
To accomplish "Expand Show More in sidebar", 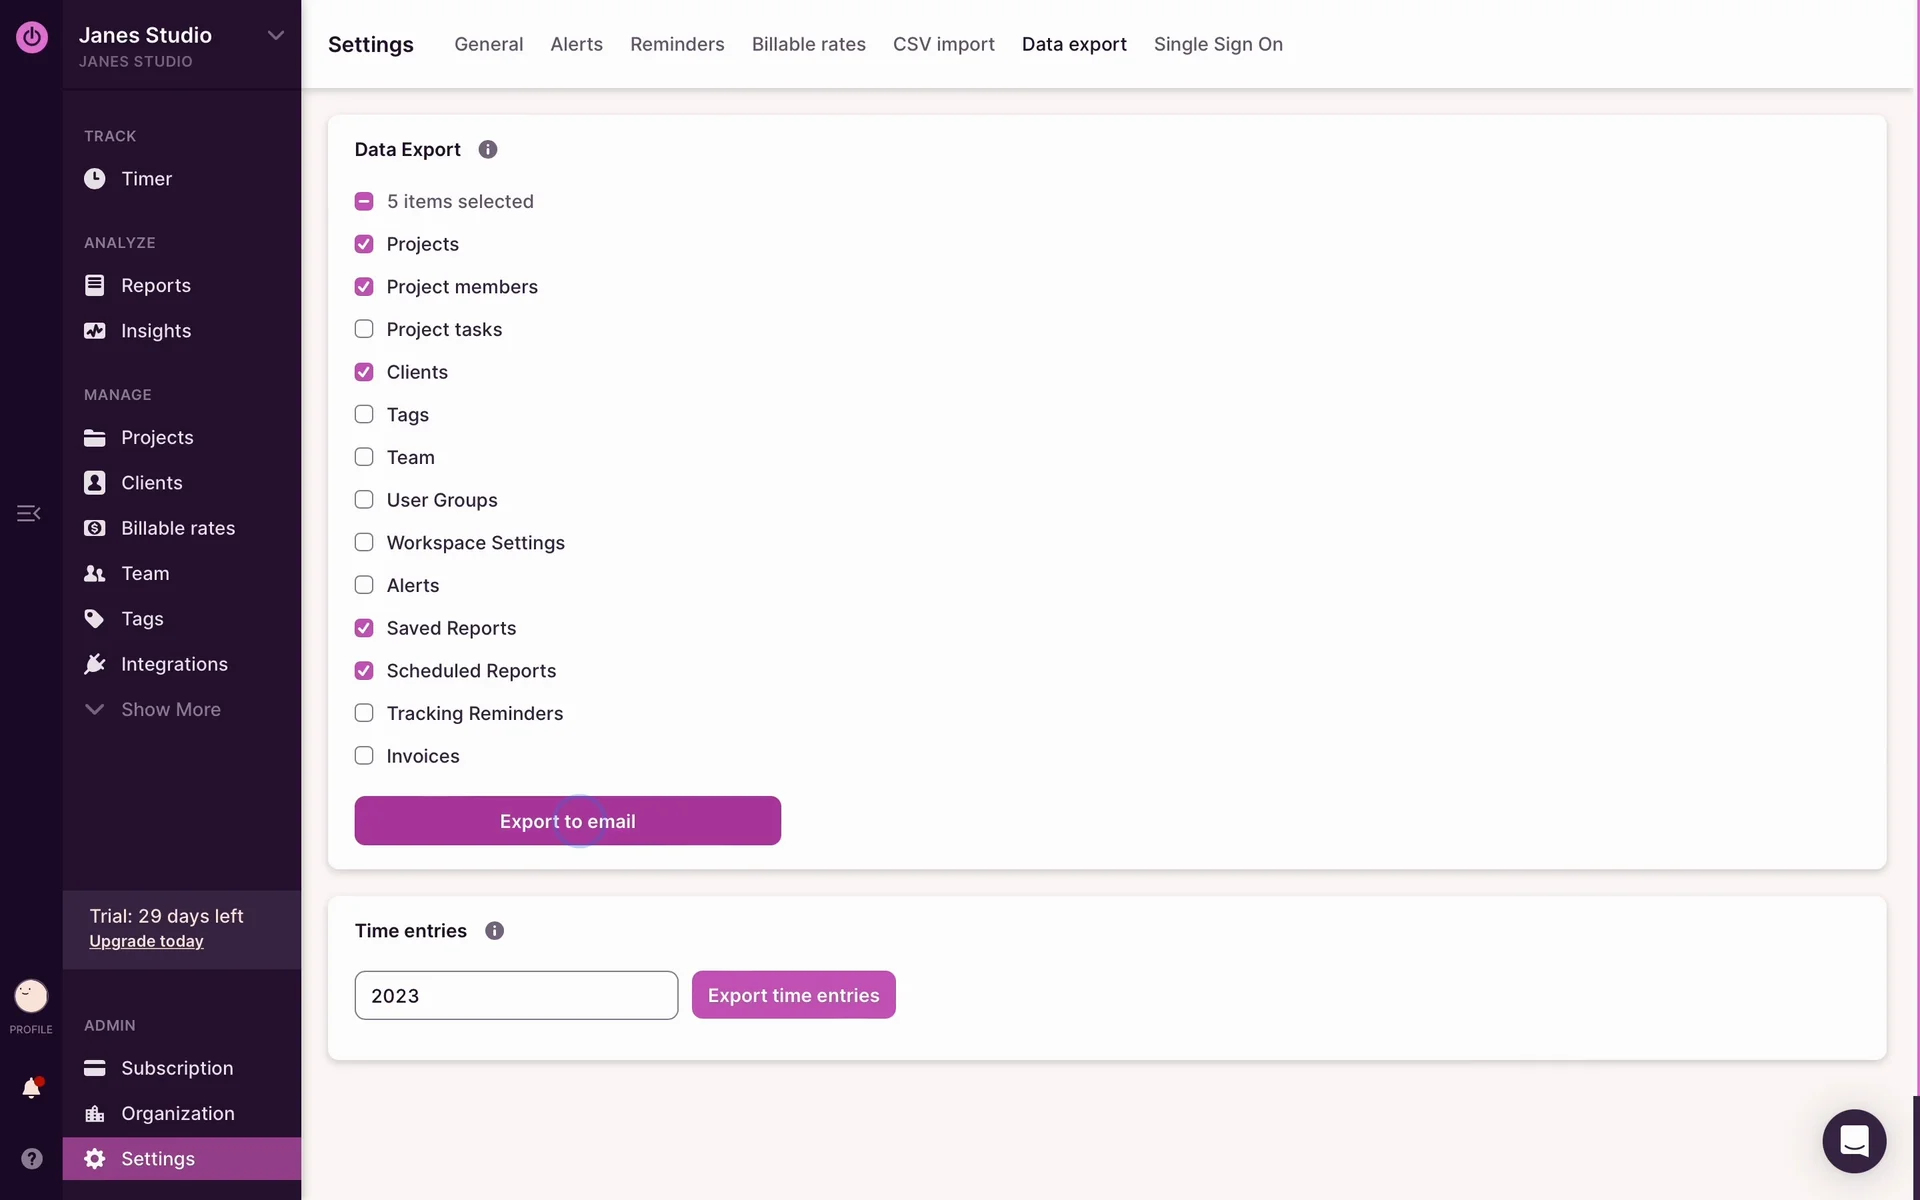I will [x=170, y=709].
